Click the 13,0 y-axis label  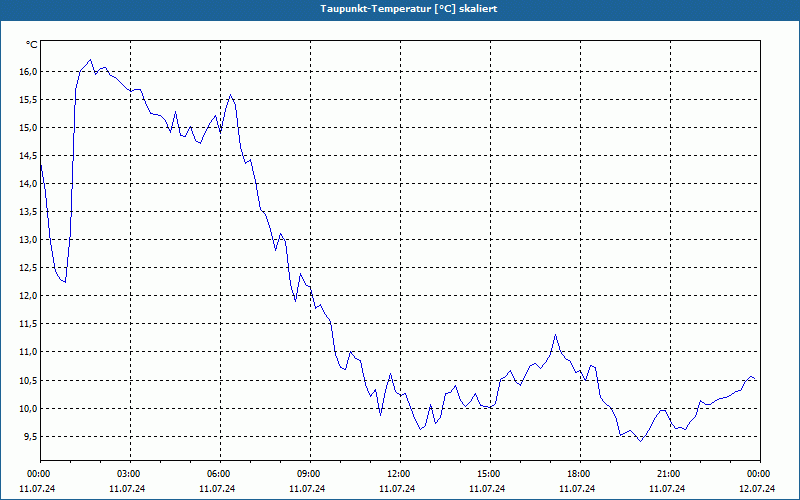pyautogui.click(x=29, y=240)
